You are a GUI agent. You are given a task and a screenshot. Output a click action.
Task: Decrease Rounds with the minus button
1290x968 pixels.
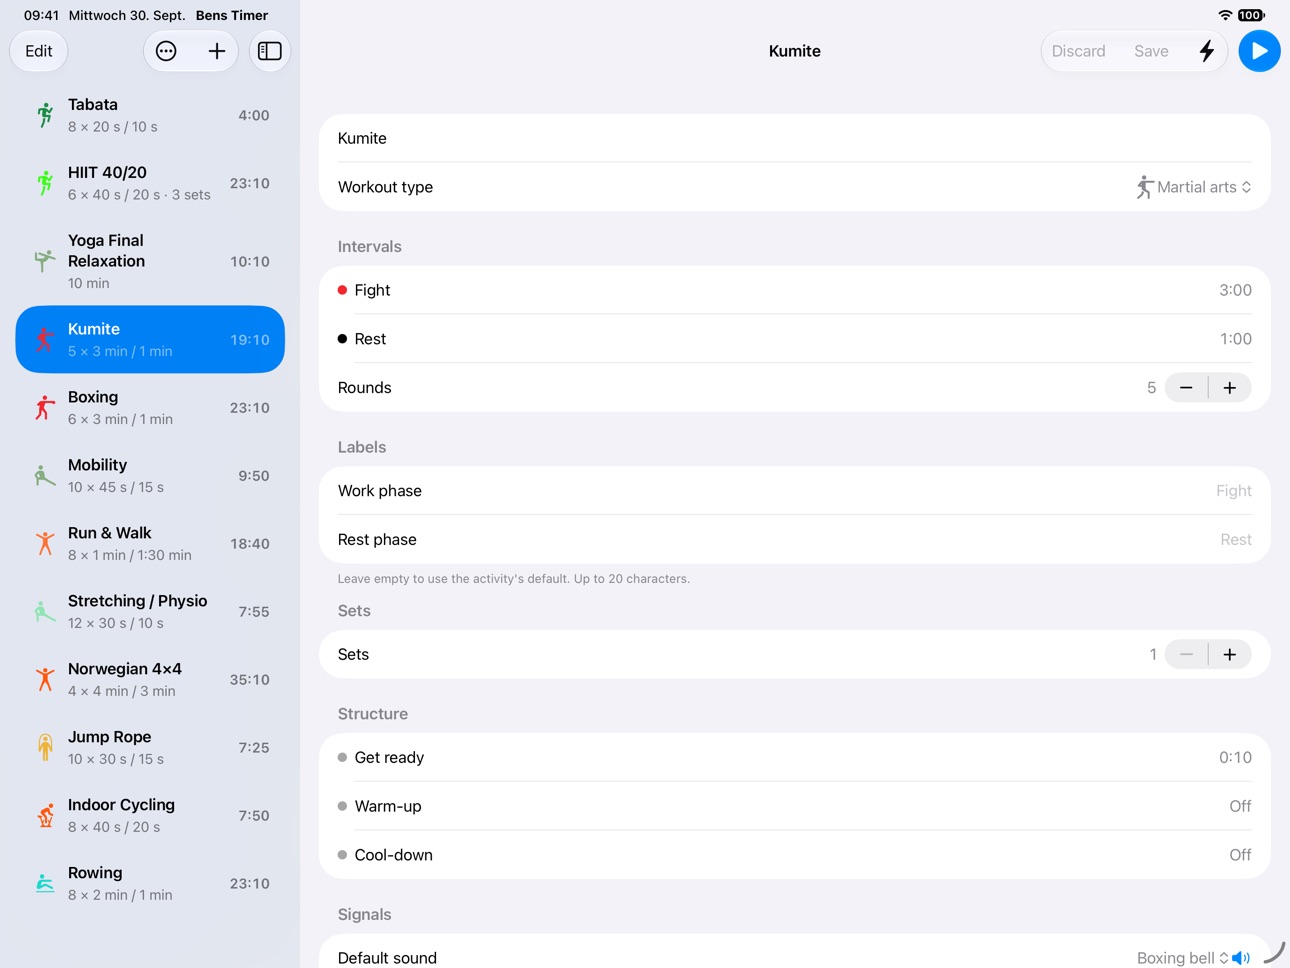[1186, 388]
